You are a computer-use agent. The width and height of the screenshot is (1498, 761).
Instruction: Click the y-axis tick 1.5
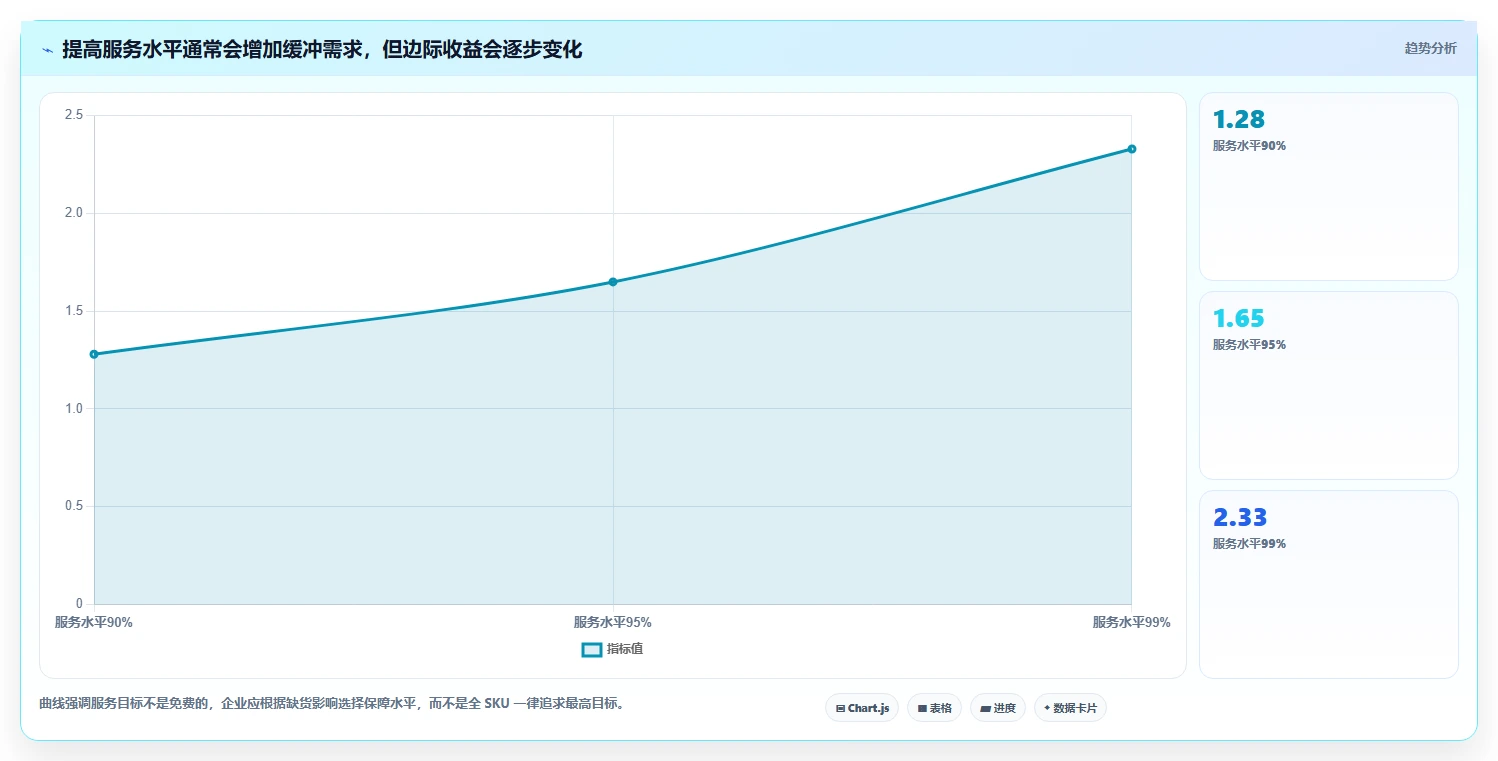tap(73, 311)
